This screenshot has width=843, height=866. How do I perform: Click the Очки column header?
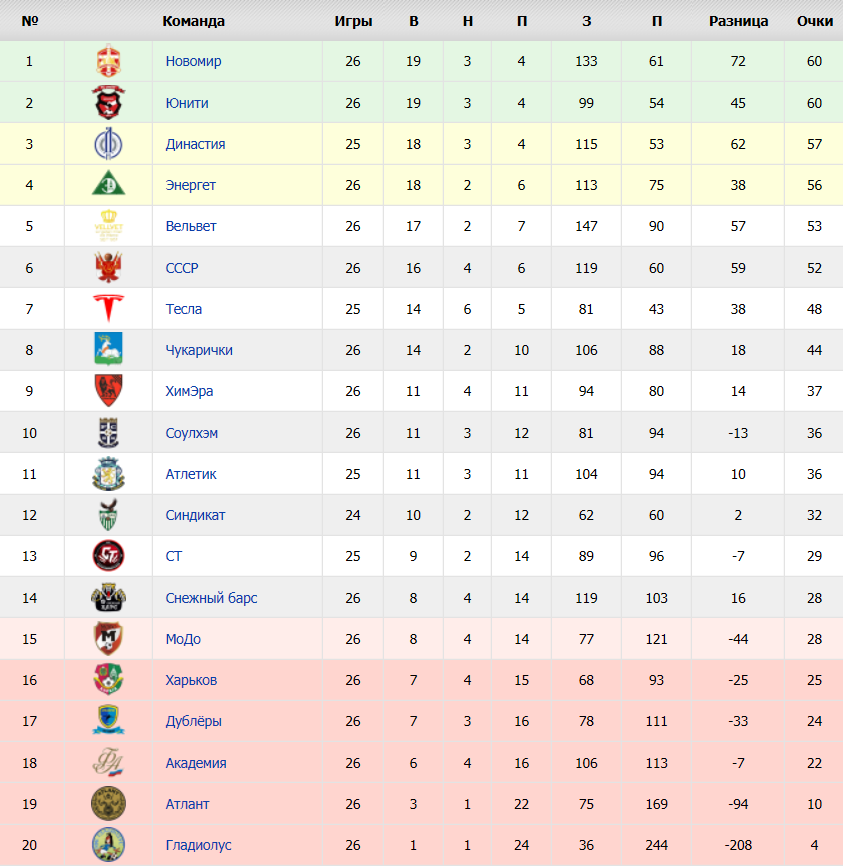tap(815, 21)
